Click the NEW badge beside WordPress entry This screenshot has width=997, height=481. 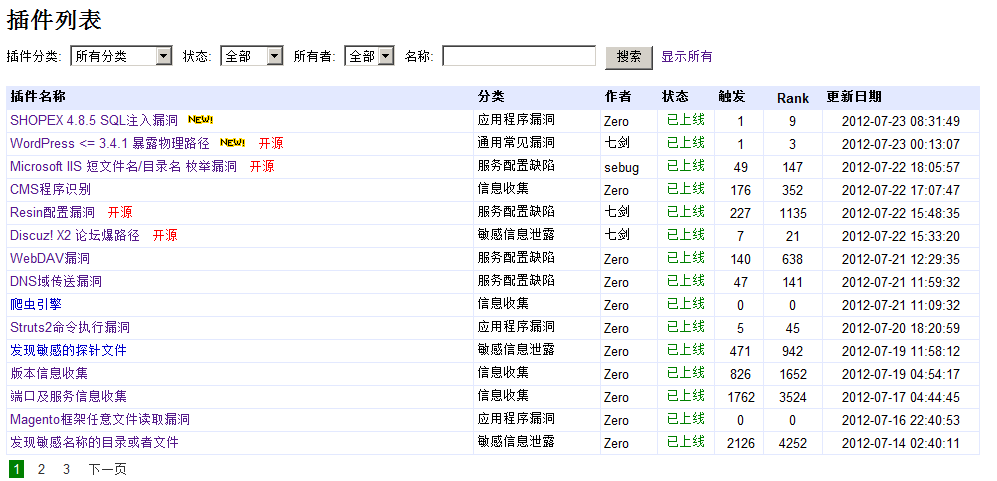[232, 143]
